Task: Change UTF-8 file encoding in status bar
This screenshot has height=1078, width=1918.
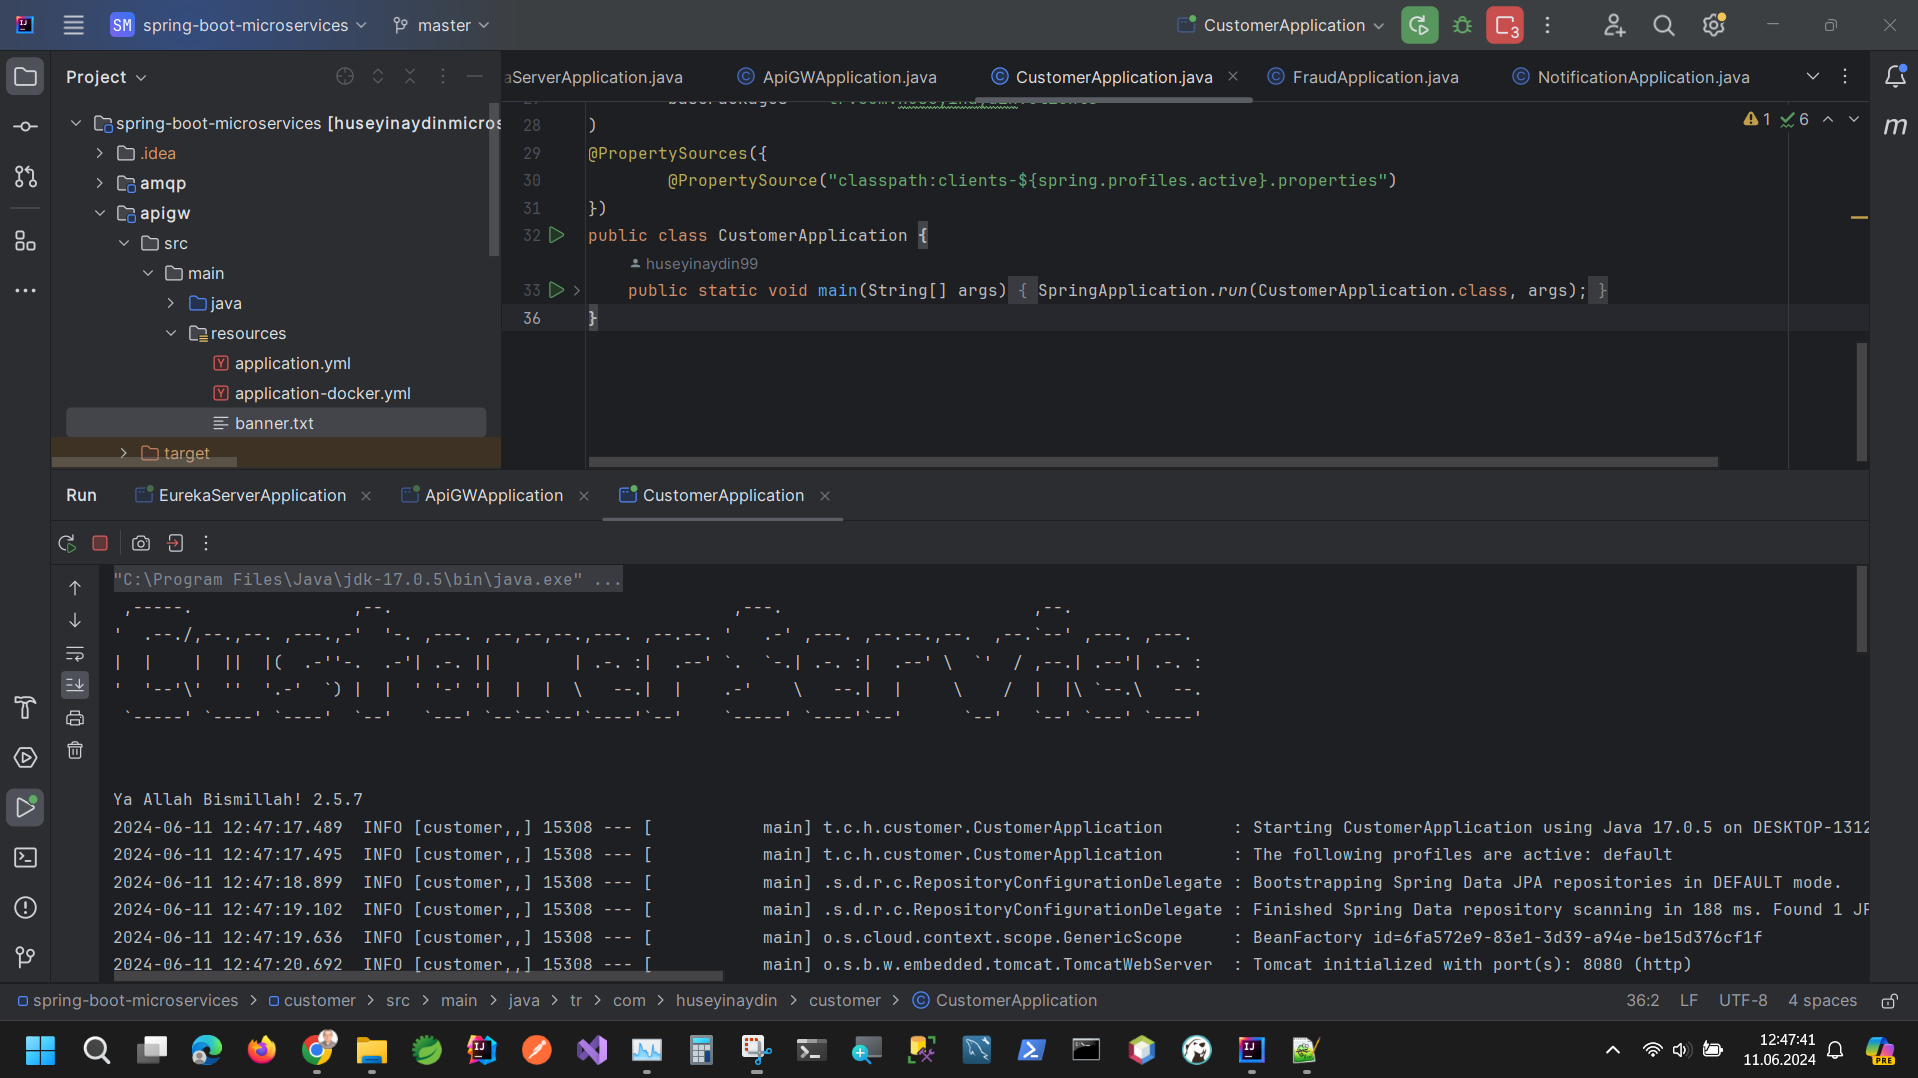Action: tap(1742, 1001)
